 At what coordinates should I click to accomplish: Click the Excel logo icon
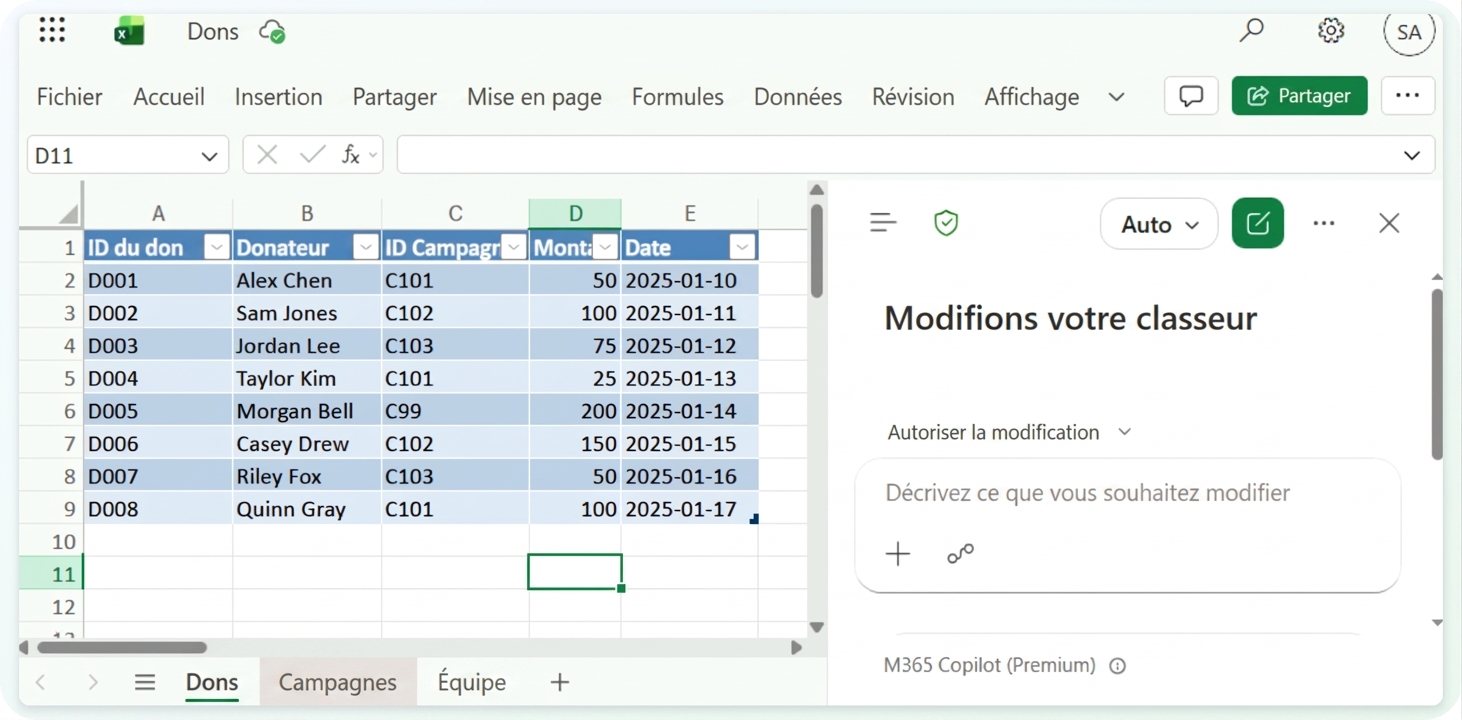pyautogui.click(x=129, y=32)
